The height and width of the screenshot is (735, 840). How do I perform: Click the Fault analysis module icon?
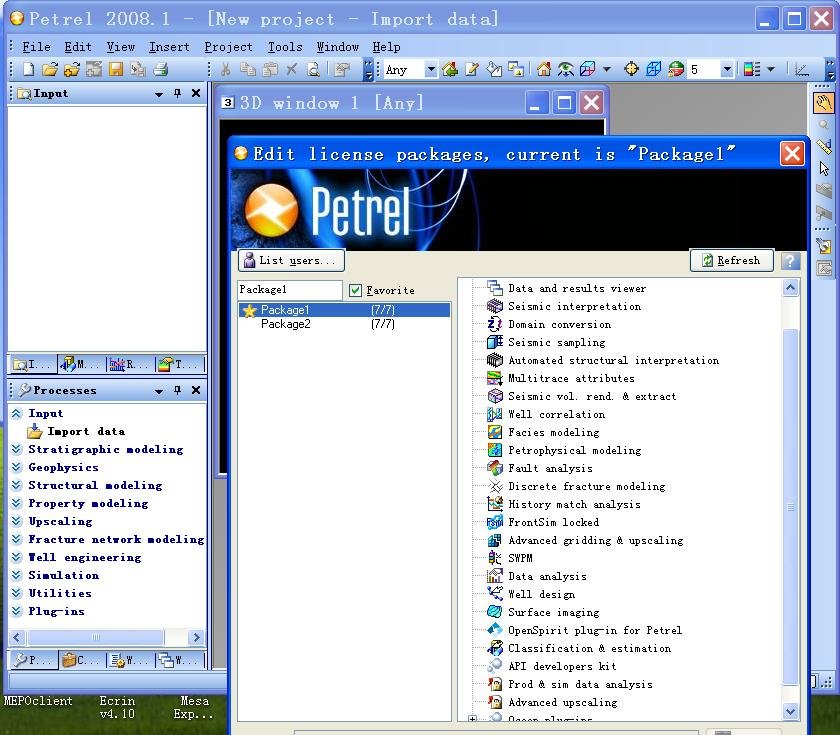click(494, 468)
